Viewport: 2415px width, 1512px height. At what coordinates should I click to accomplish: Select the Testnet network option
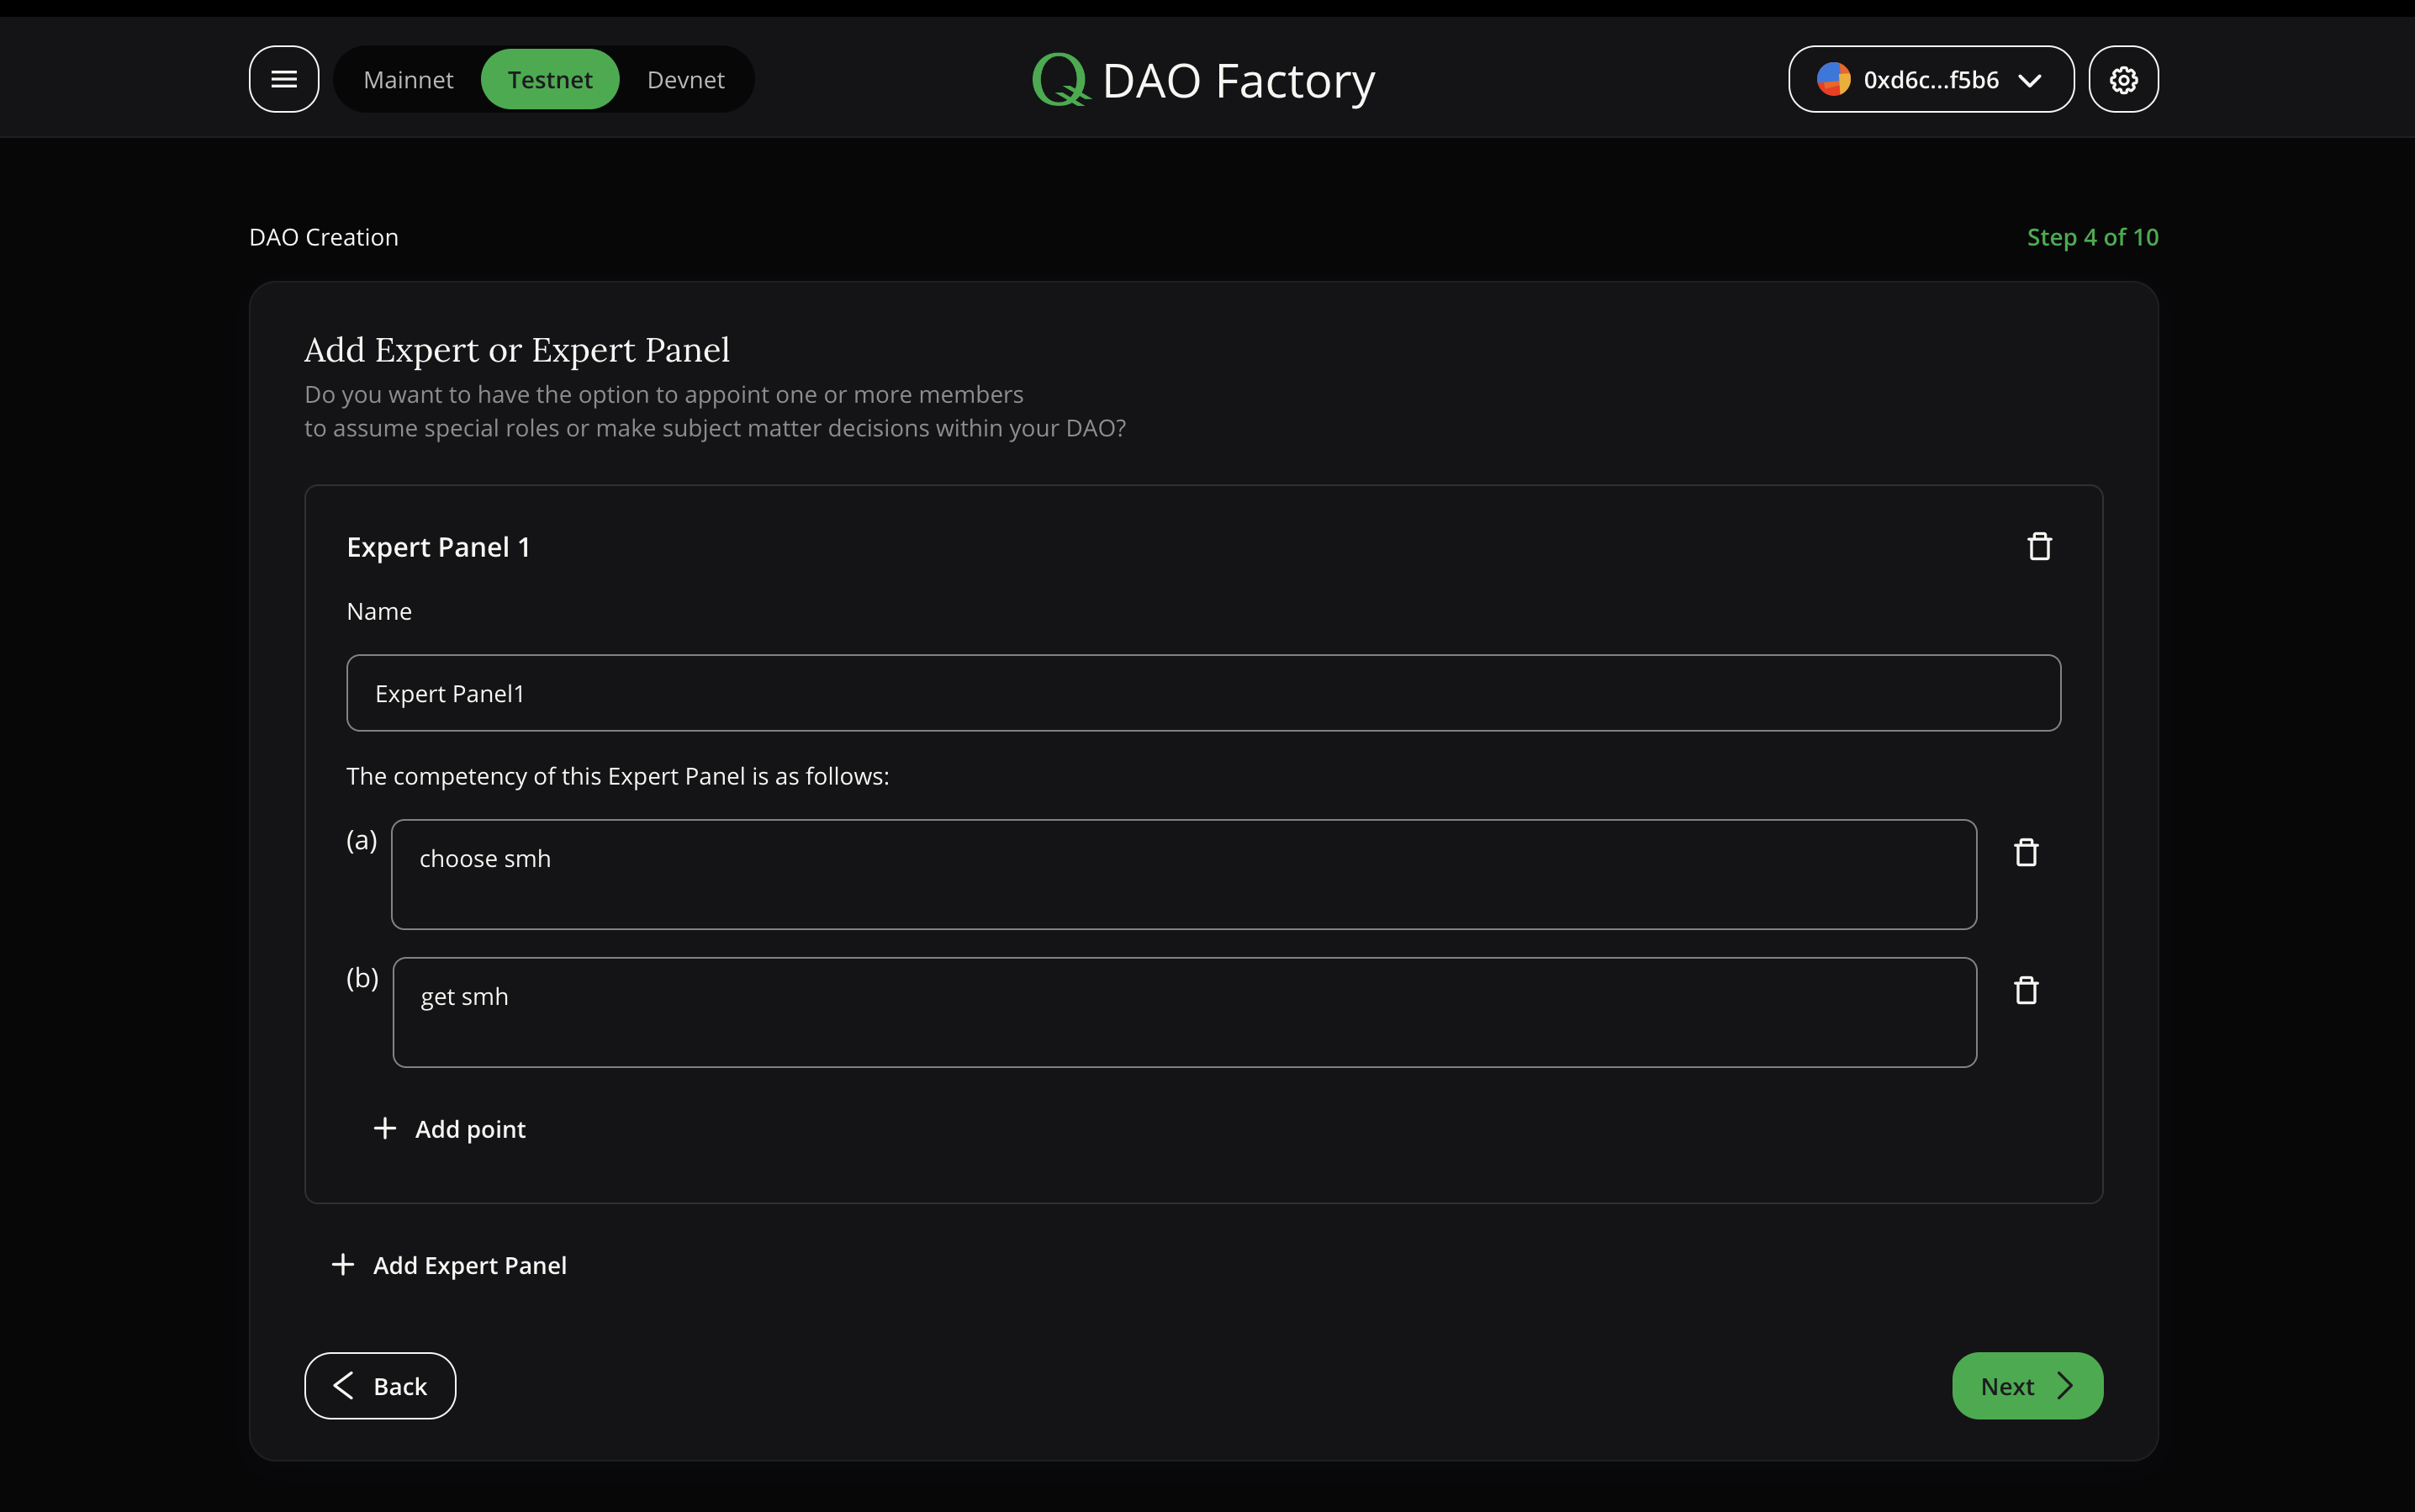click(550, 79)
